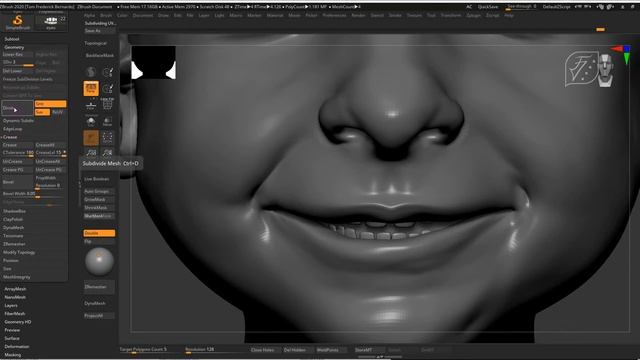The height and width of the screenshot is (360, 640).
Task: Adjust the CTolerance 180 slider
Action: click(x=18, y=153)
